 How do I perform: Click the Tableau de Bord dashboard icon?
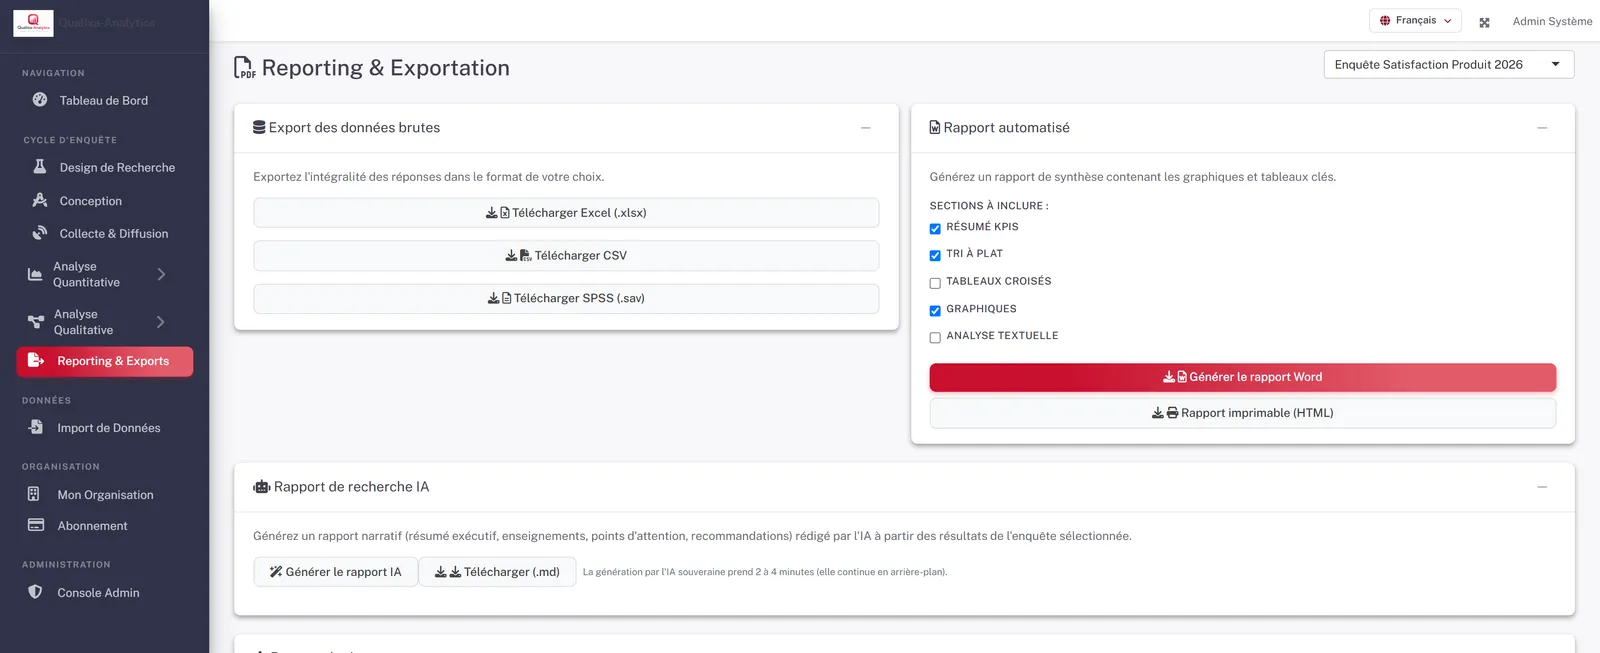tap(40, 100)
